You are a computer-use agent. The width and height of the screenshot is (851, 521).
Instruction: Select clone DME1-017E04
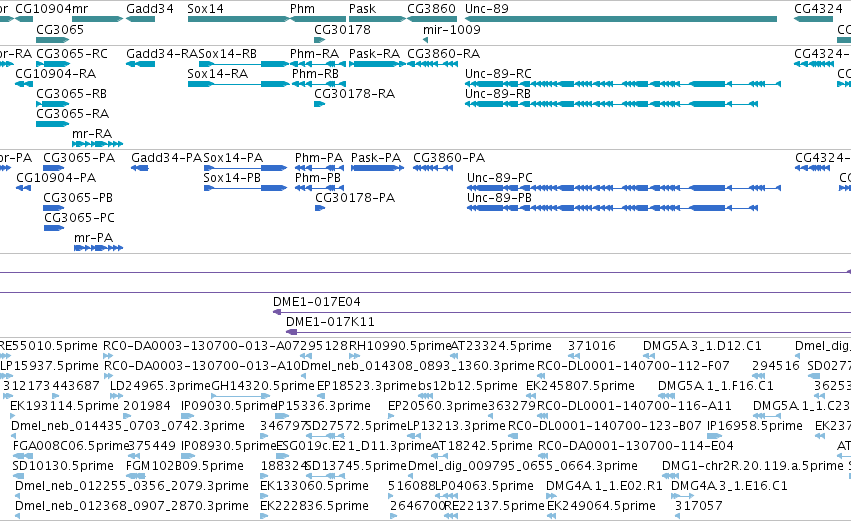pos(562,312)
